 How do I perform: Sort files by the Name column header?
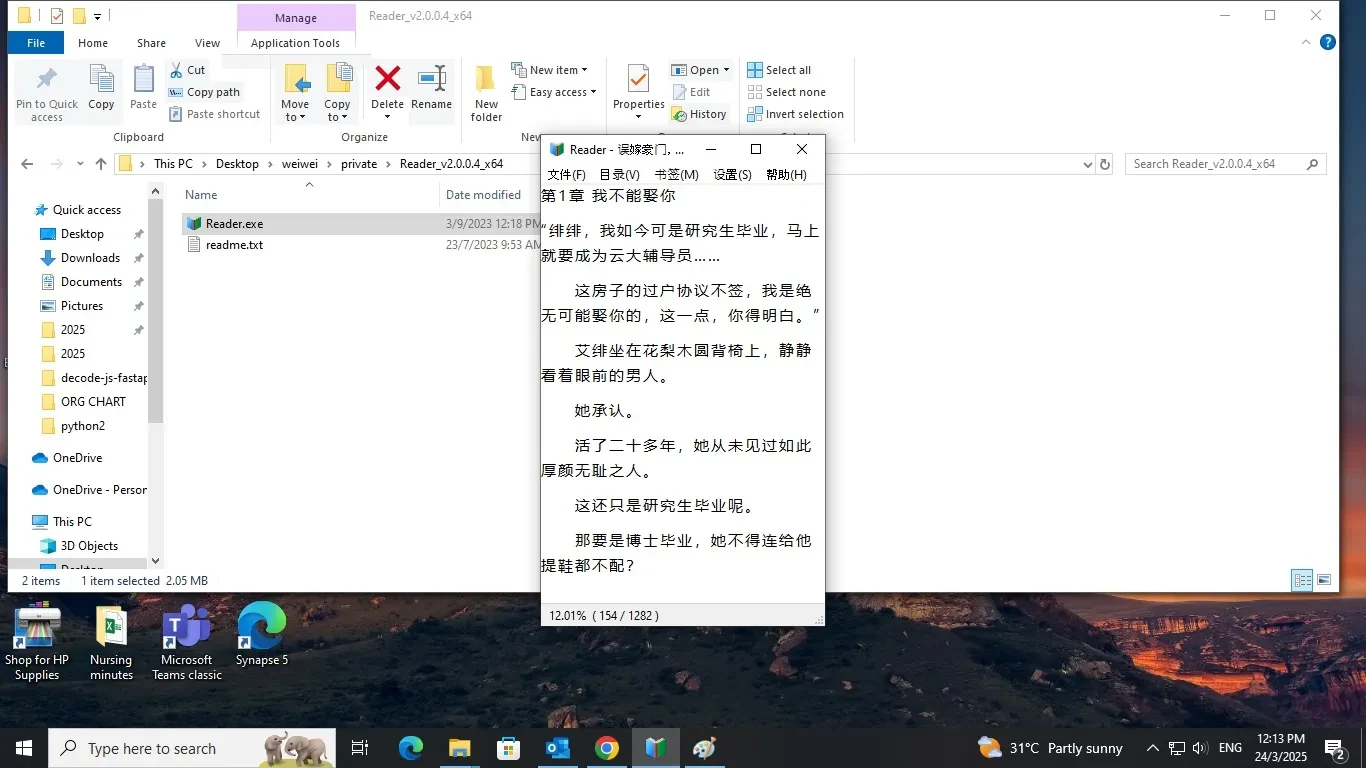click(x=201, y=195)
